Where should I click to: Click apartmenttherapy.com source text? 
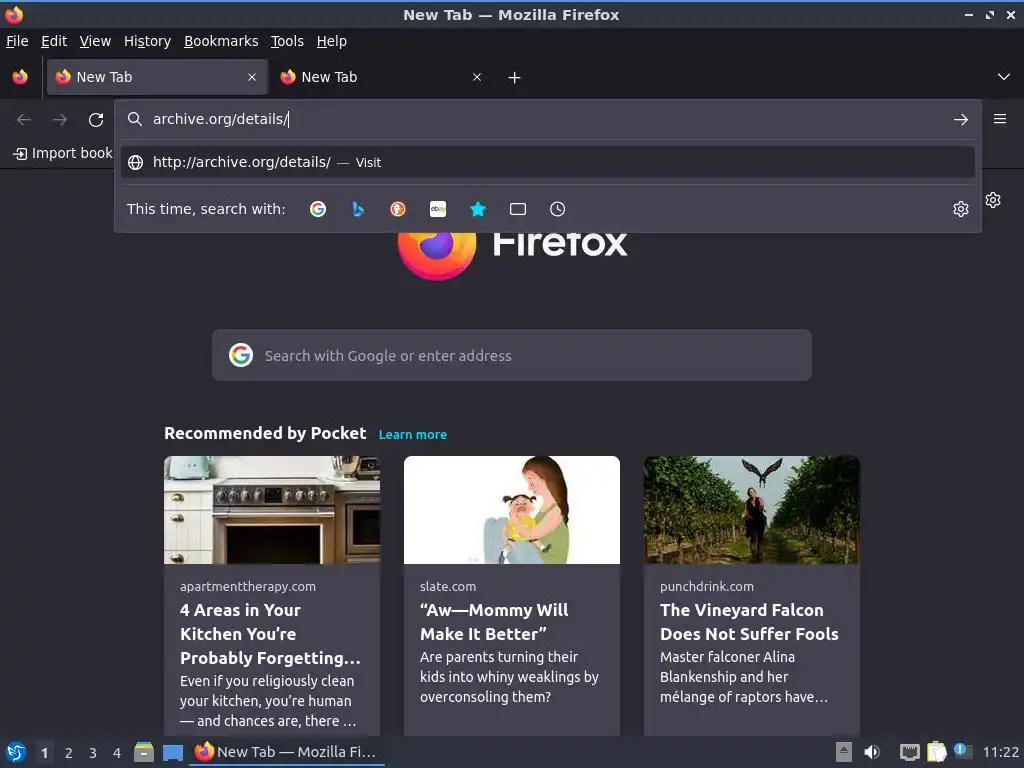pyautogui.click(x=248, y=586)
